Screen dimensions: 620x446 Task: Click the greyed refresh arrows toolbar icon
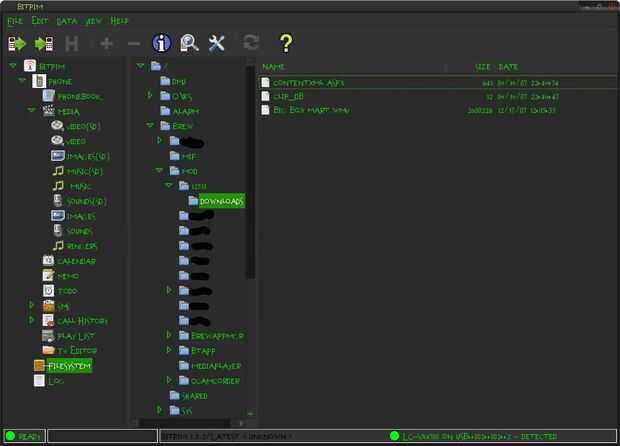[x=251, y=42]
